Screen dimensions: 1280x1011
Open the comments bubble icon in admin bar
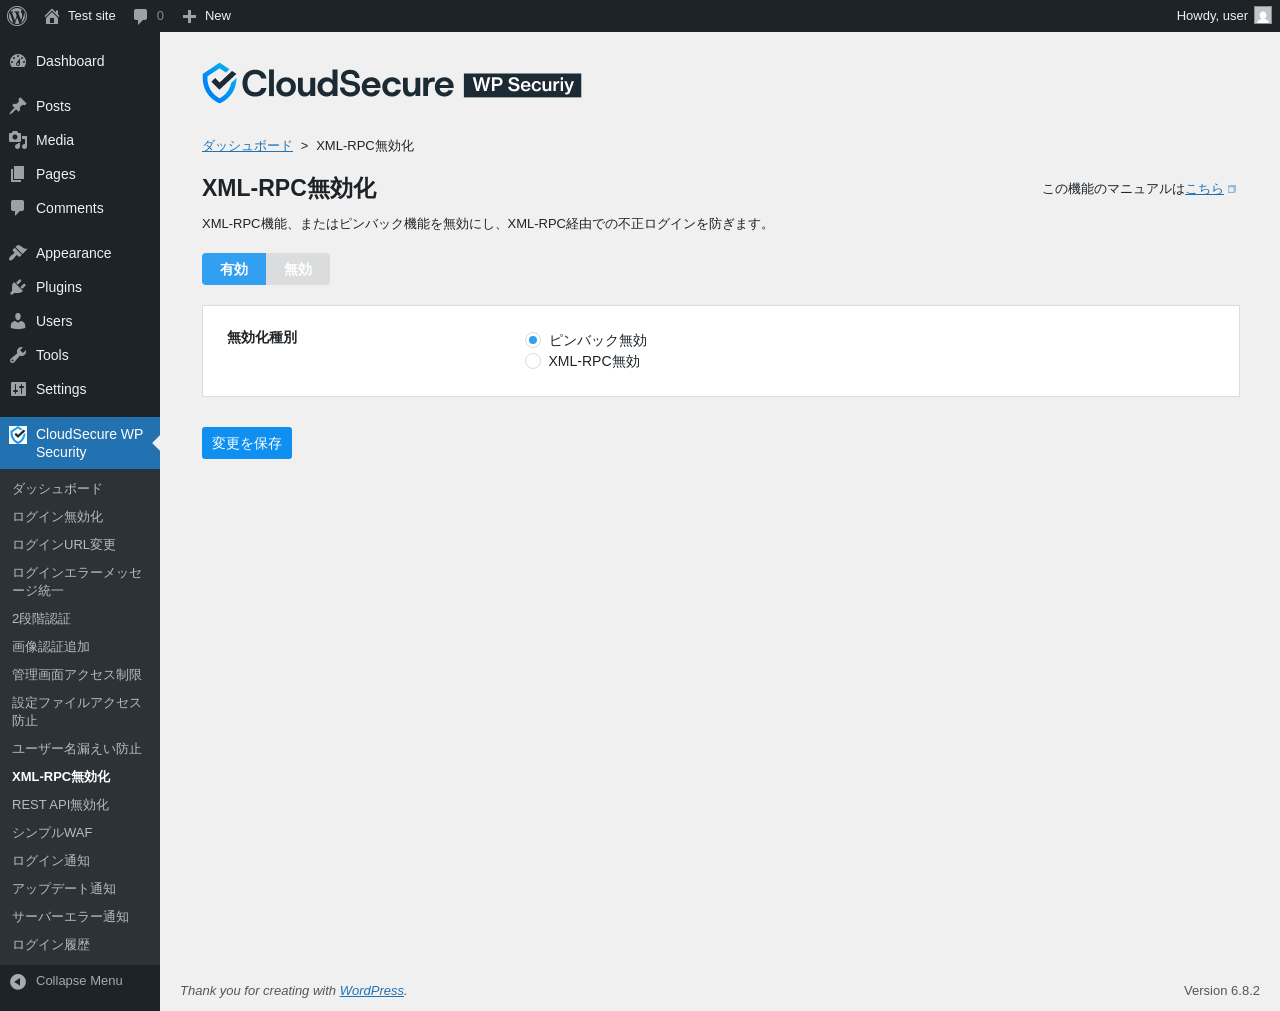[x=141, y=16]
